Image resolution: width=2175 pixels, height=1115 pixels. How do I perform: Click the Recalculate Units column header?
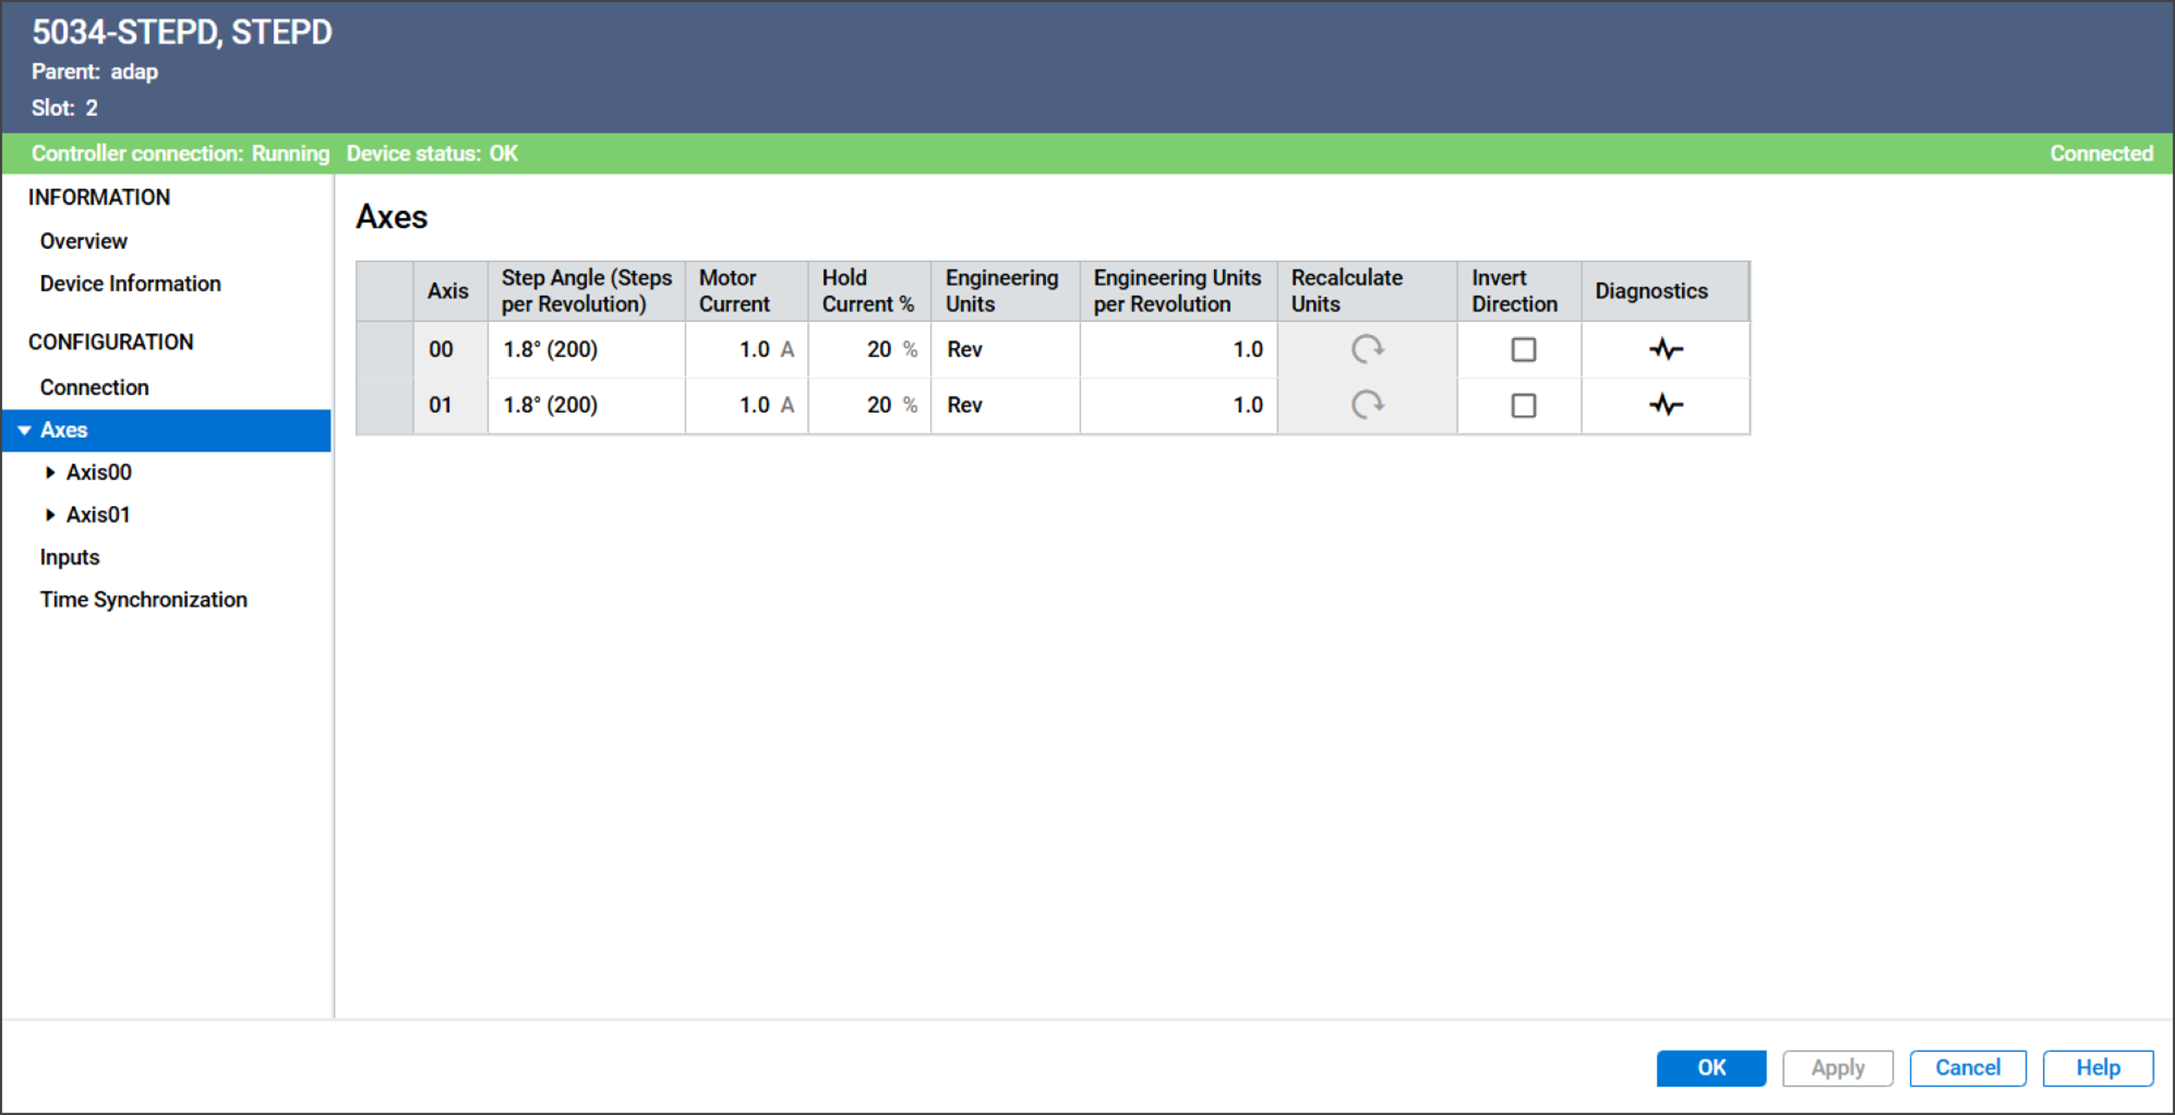pos(1367,291)
